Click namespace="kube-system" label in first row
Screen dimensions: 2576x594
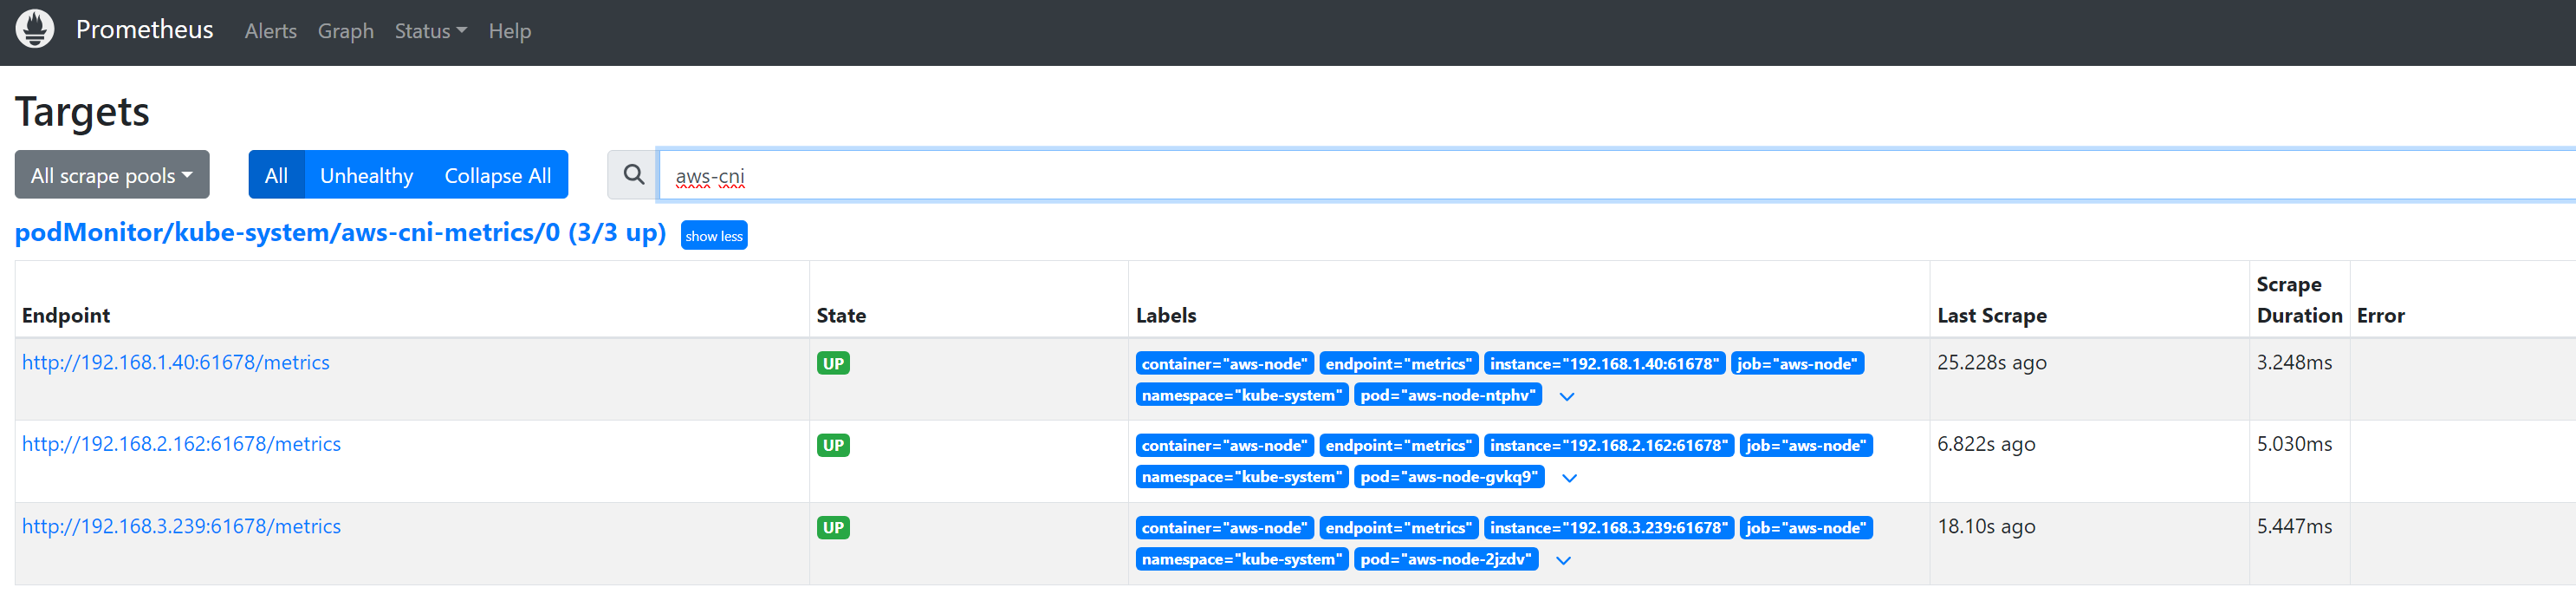pos(1242,395)
